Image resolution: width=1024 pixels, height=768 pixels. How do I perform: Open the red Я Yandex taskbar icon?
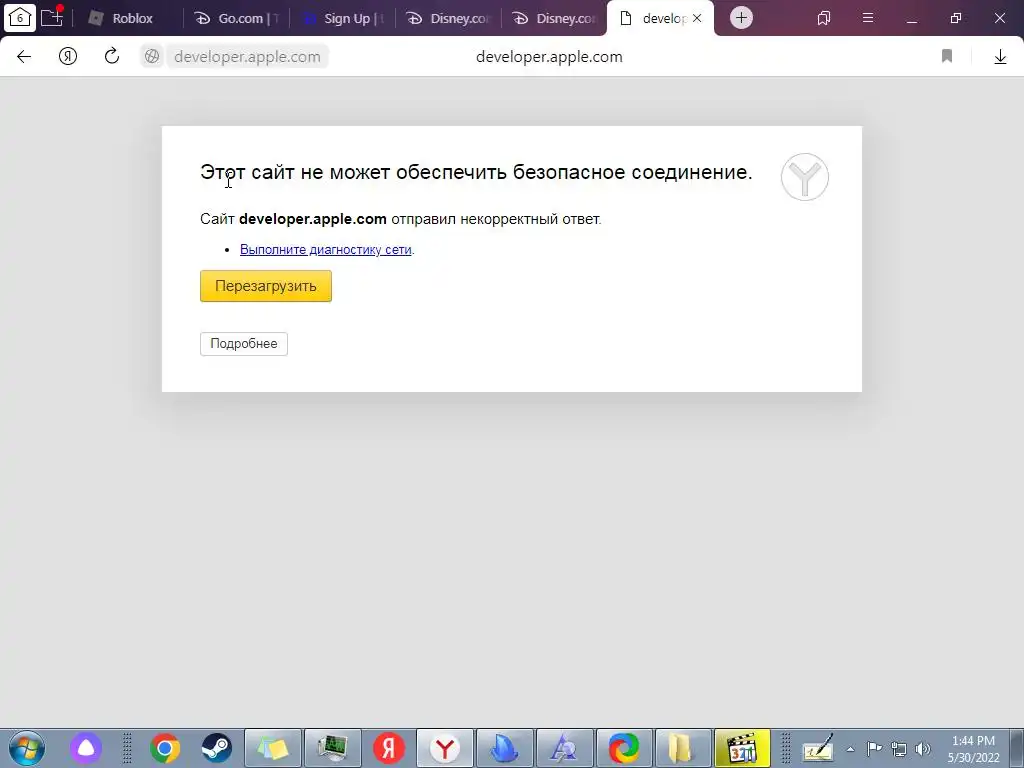(x=389, y=748)
